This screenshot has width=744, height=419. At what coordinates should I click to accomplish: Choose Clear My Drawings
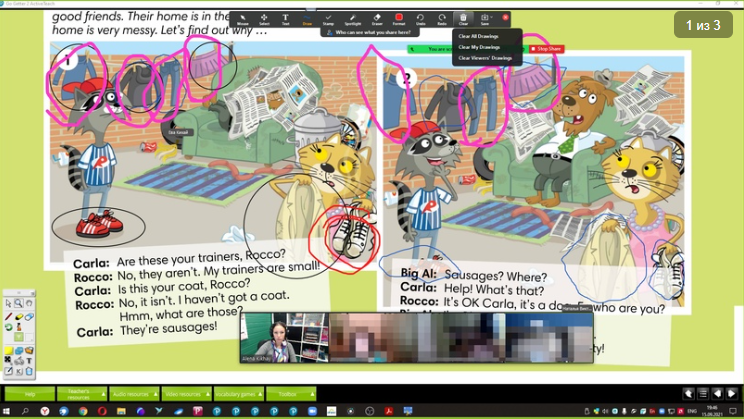point(479,47)
